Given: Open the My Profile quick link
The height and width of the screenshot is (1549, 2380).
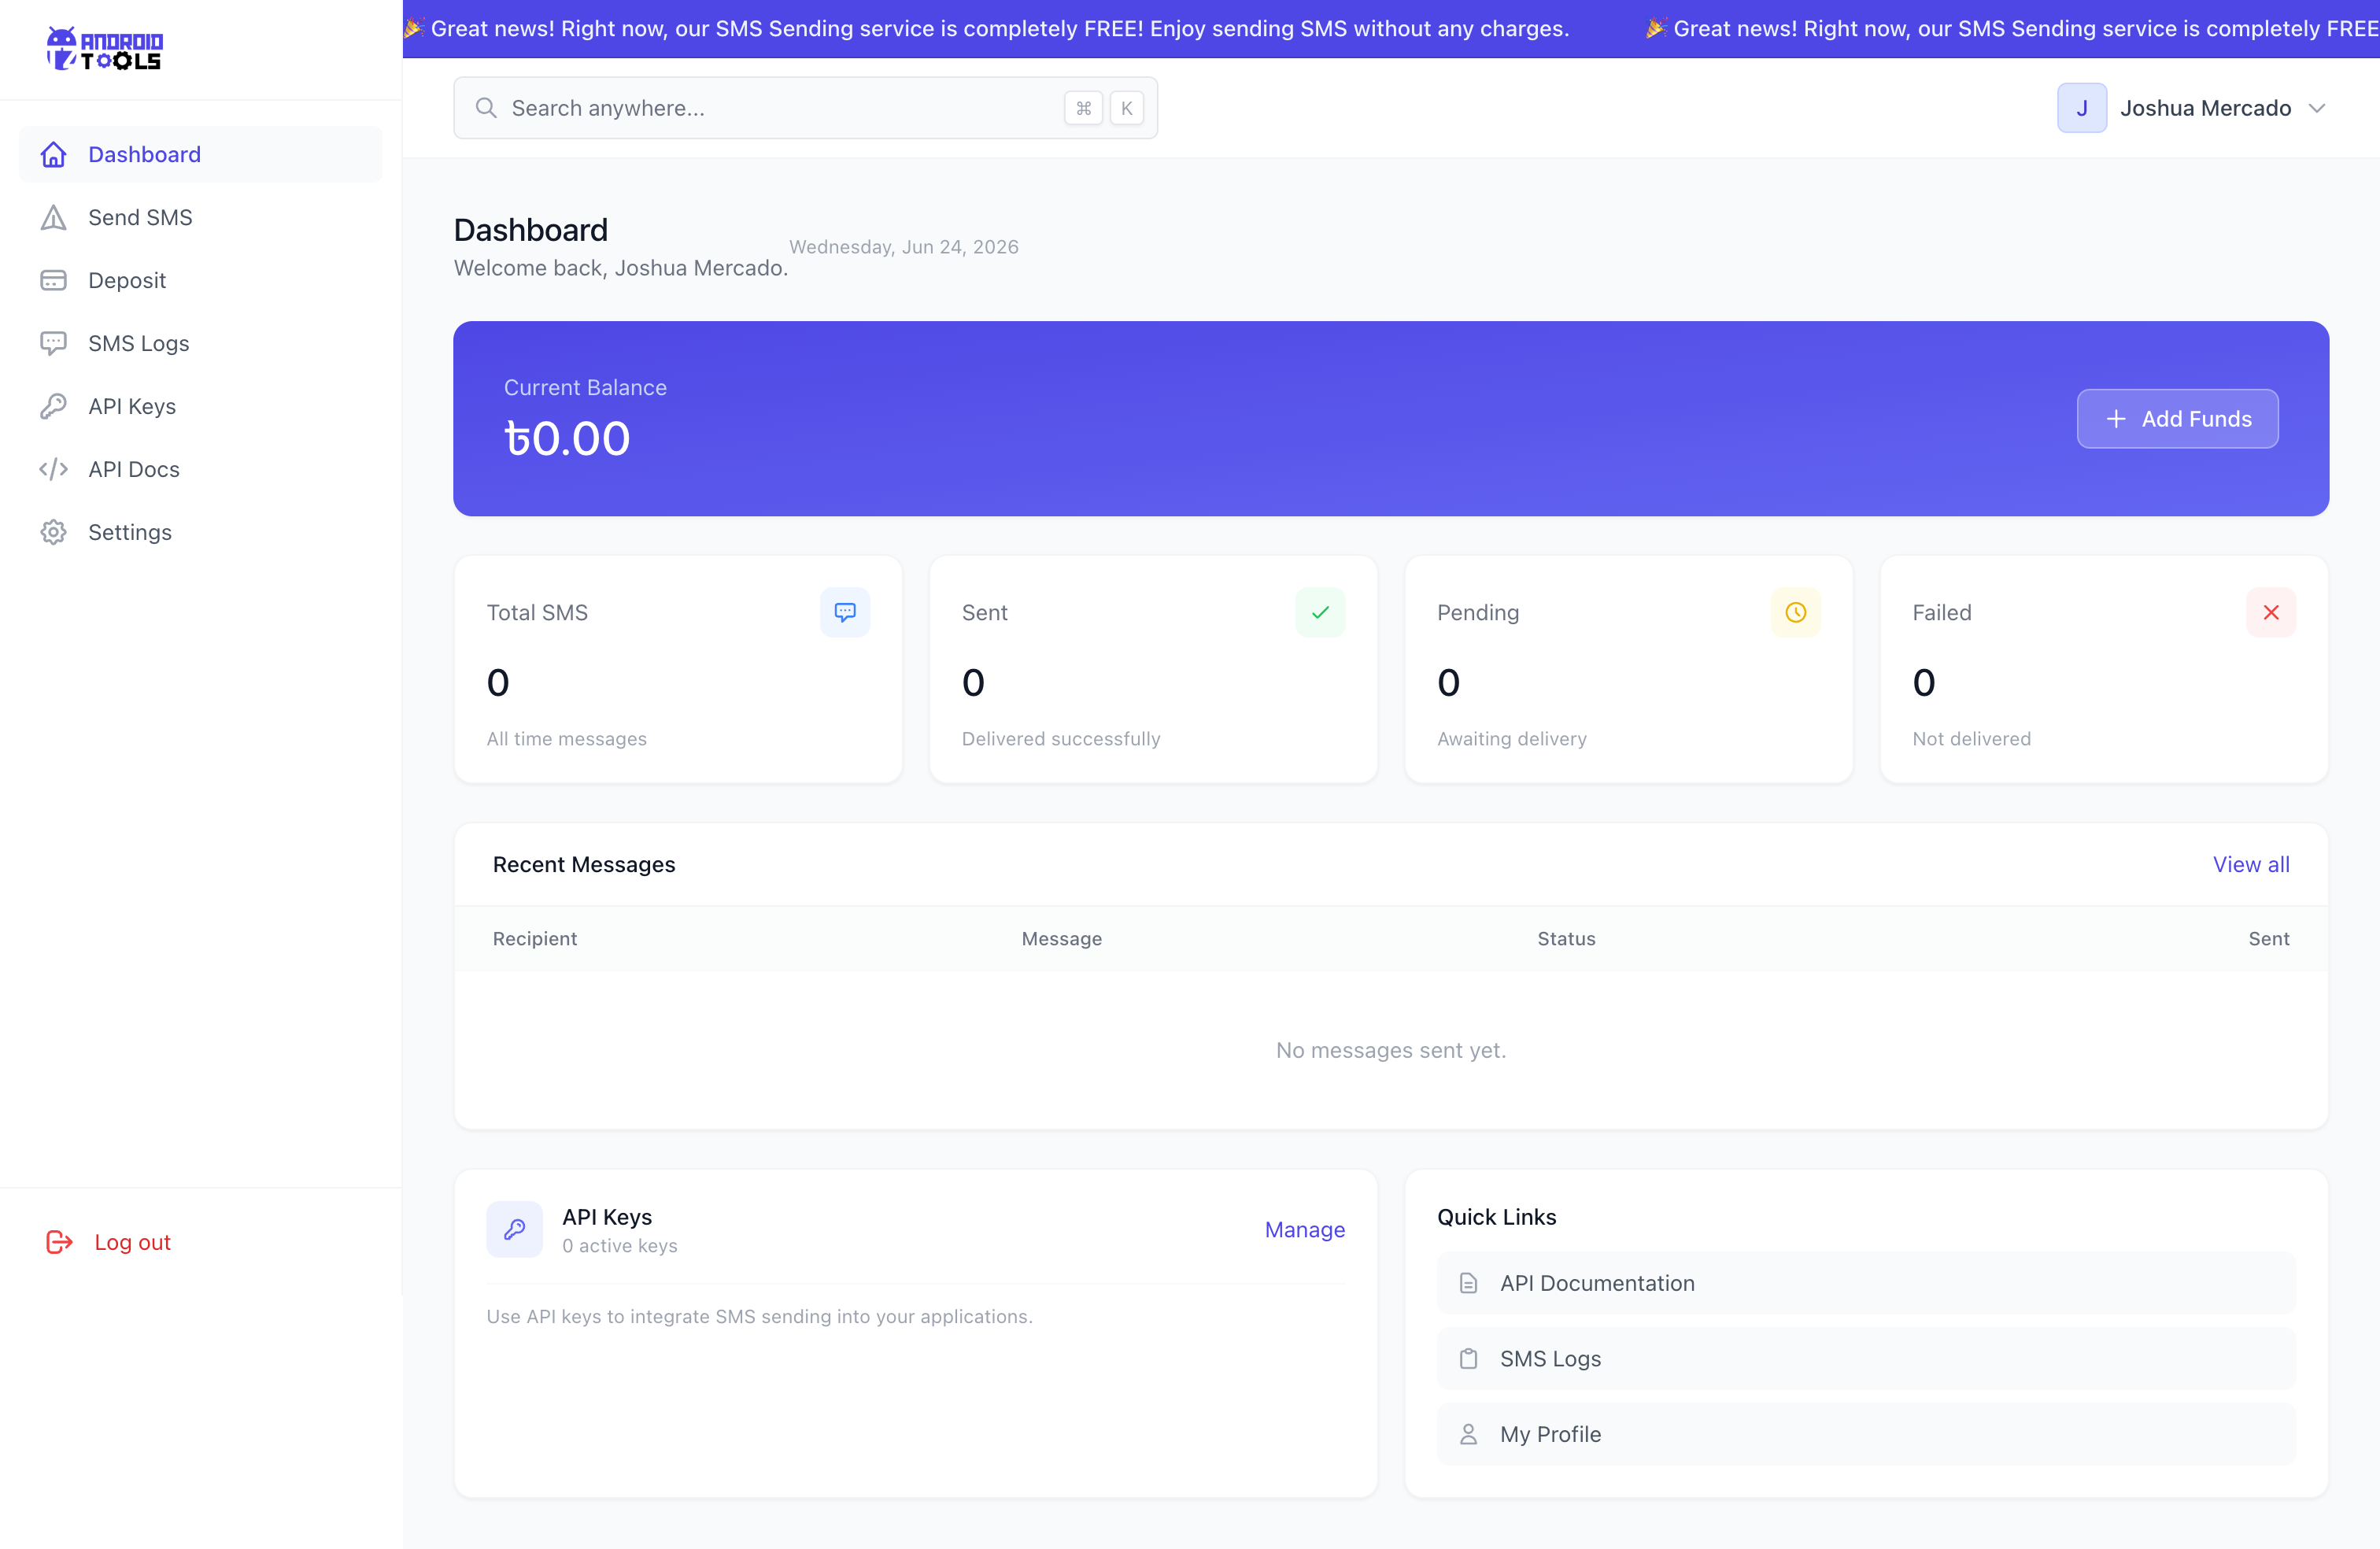Looking at the screenshot, I should pyautogui.click(x=1866, y=1434).
